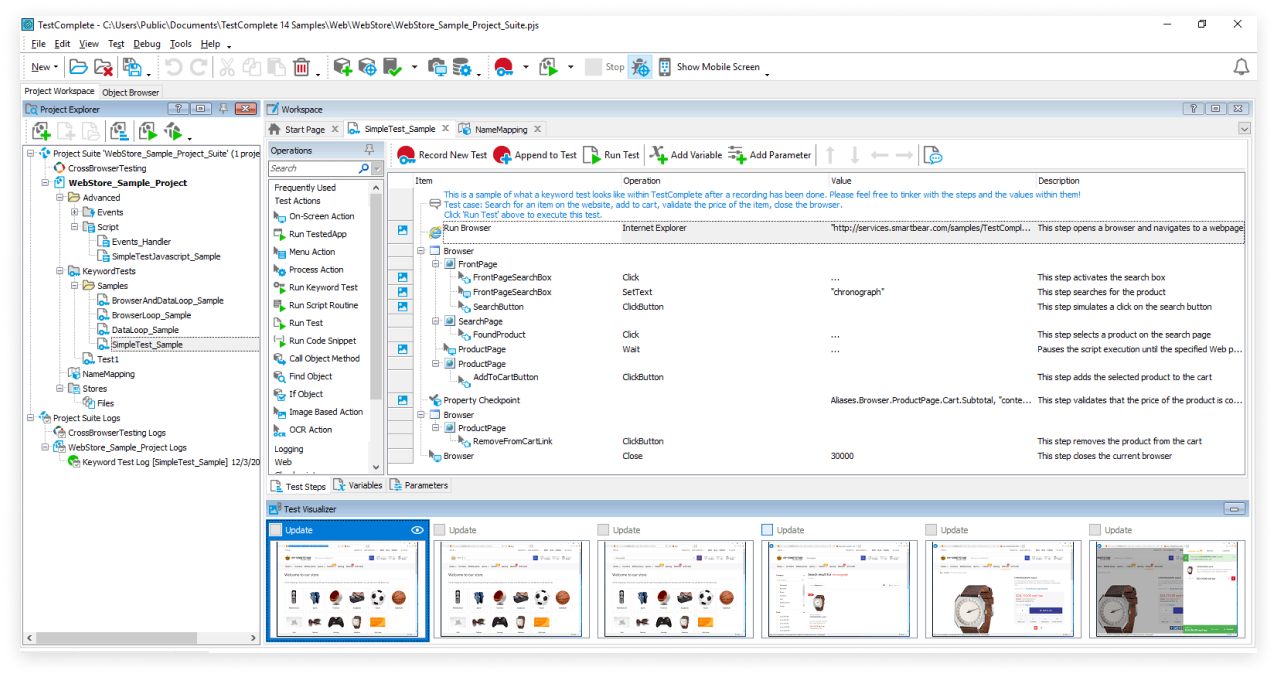Click the Show Mobile Screen button
The image size is (1277, 677).
(x=708, y=67)
